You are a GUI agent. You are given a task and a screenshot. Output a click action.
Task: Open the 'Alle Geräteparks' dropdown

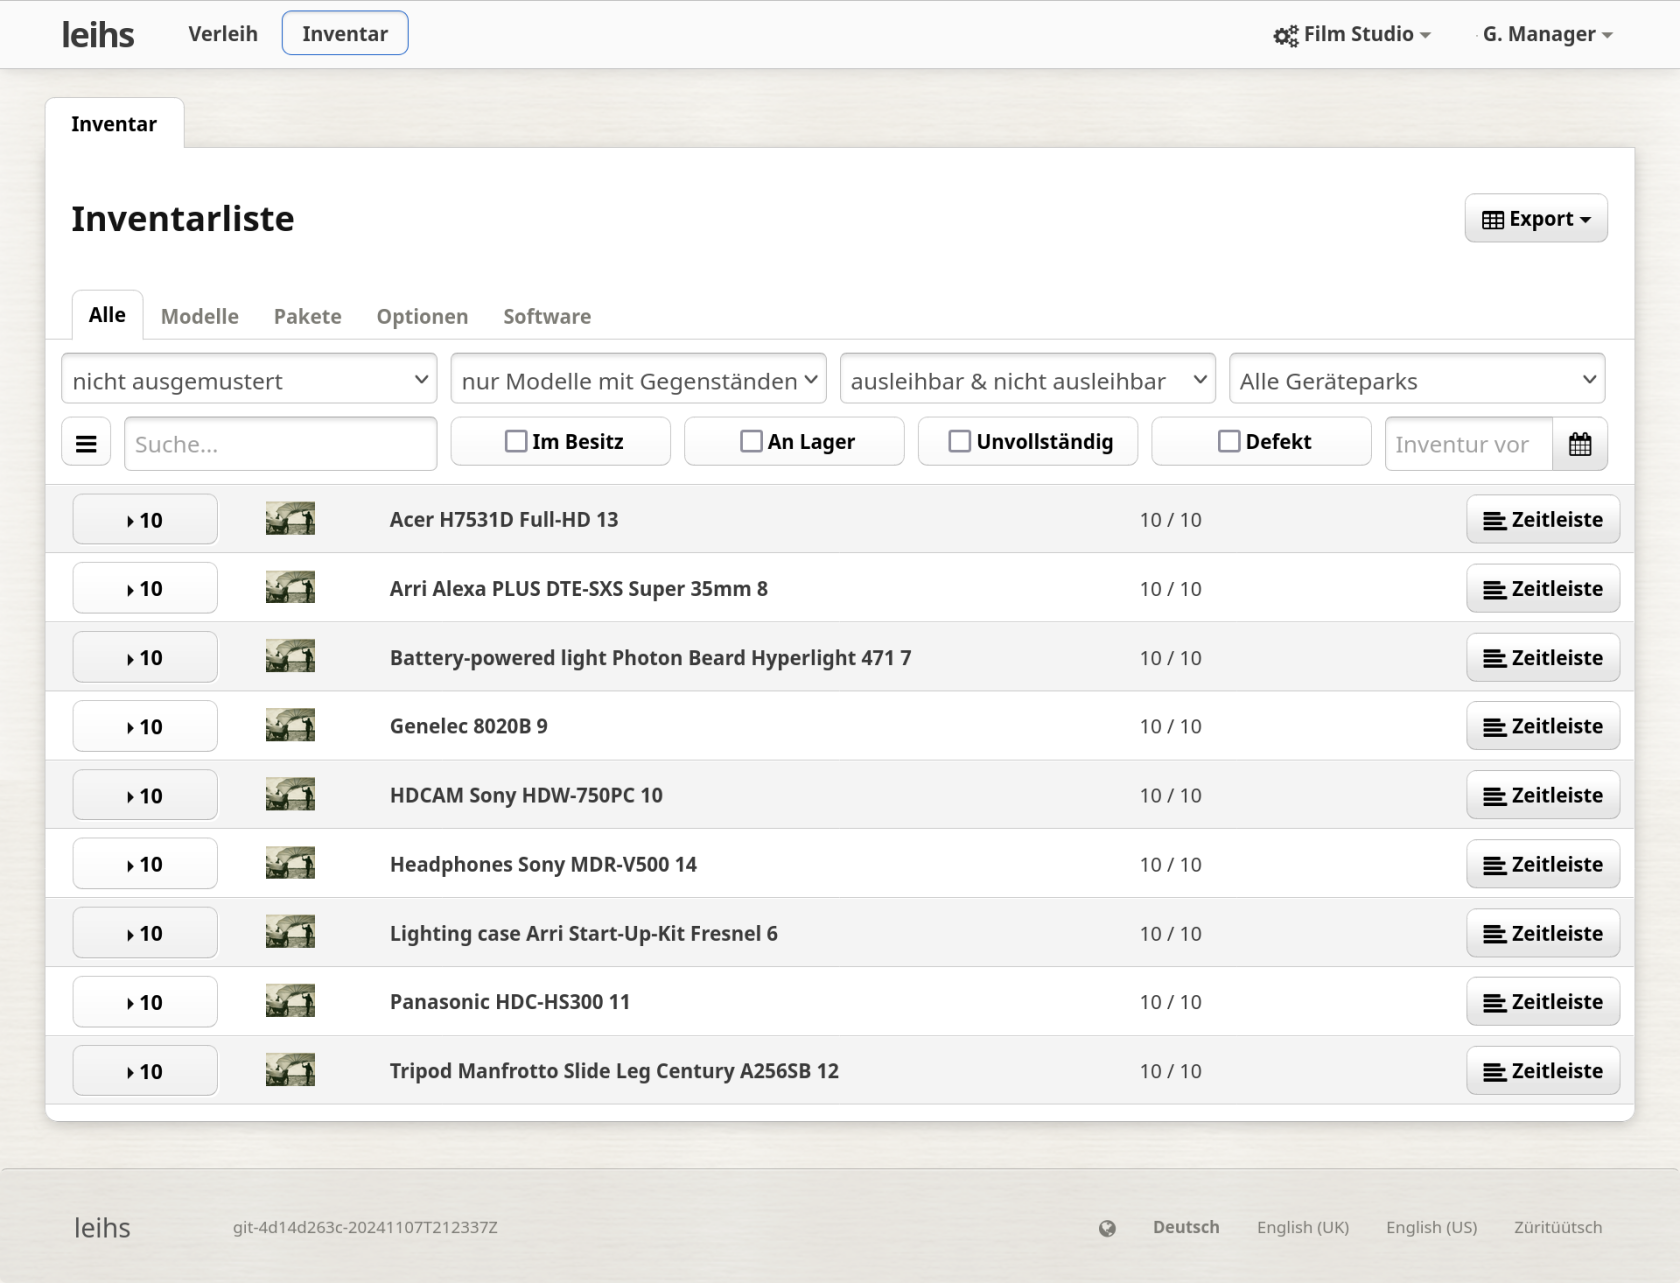1417,380
